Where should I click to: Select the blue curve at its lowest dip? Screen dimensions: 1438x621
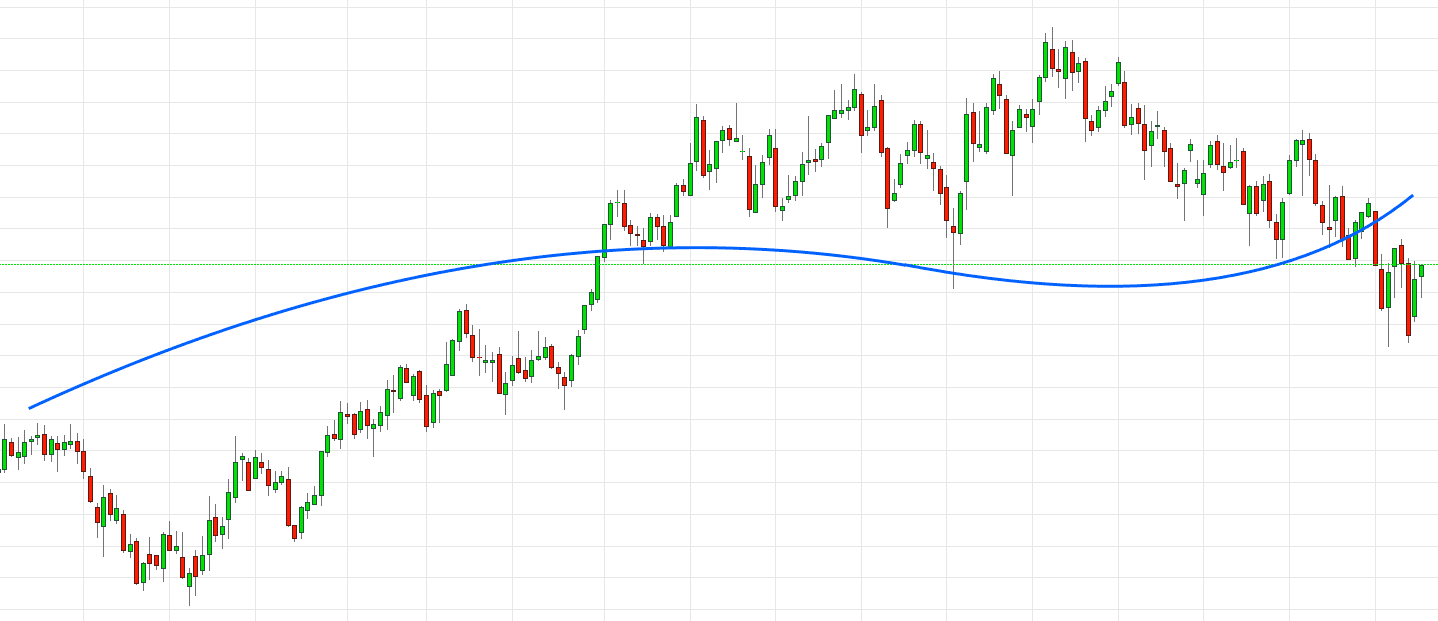click(1110, 286)
